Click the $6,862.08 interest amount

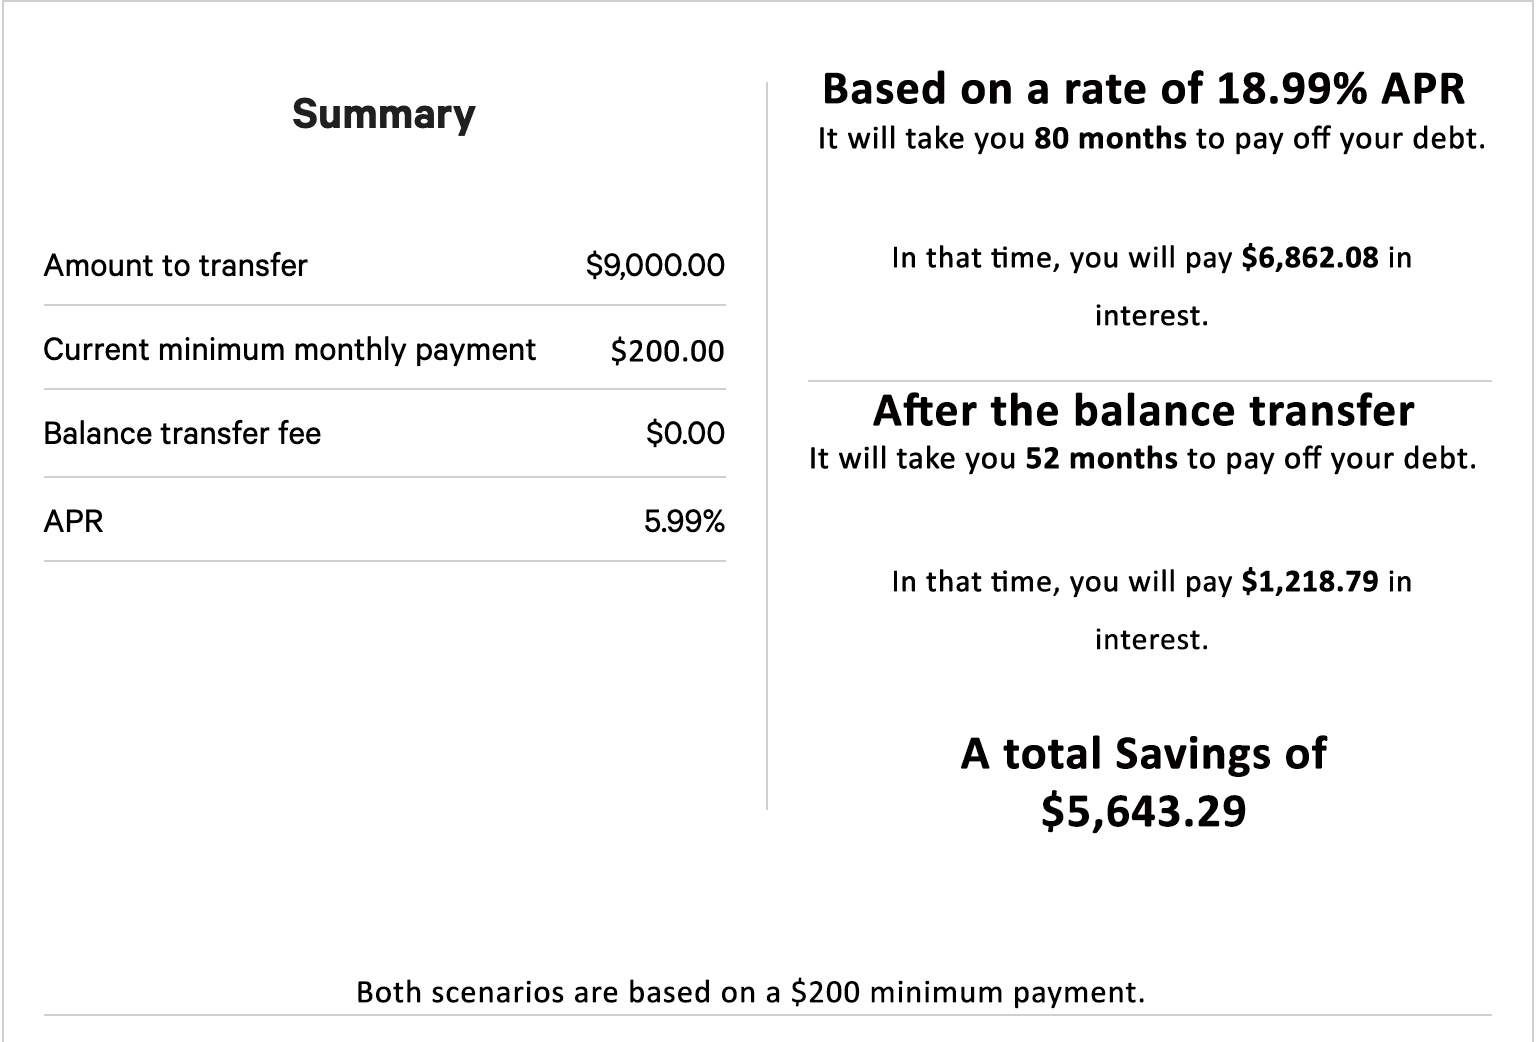coord(1309,258)
